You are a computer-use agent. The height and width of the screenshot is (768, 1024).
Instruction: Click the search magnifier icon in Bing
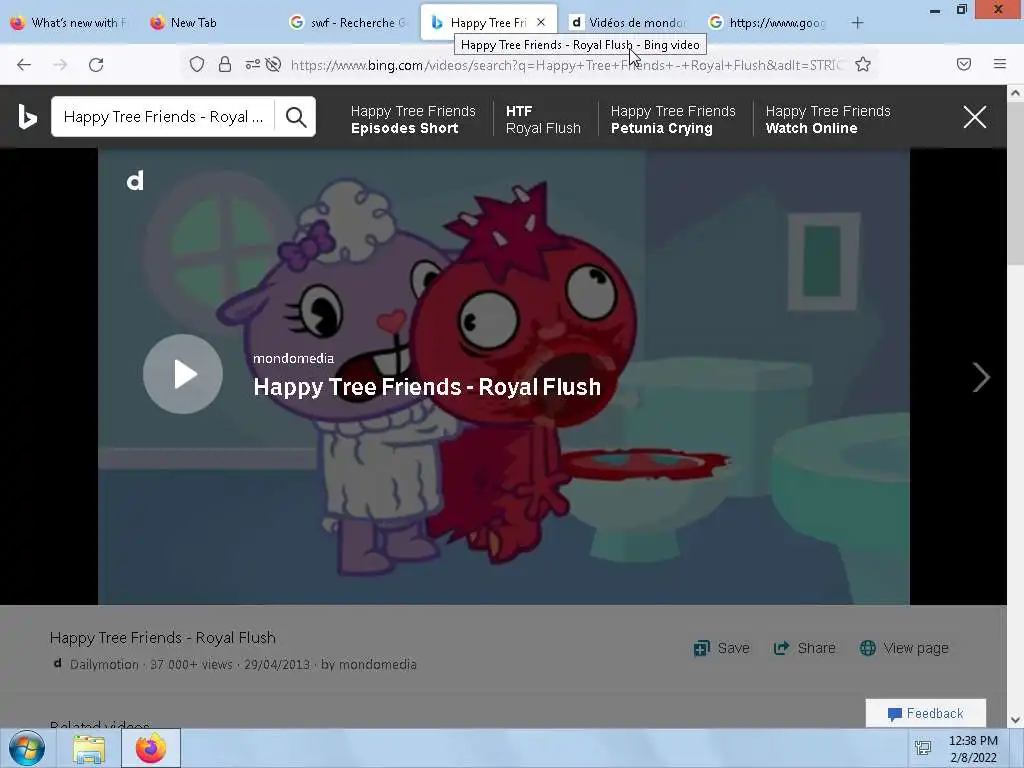(296, 117)
